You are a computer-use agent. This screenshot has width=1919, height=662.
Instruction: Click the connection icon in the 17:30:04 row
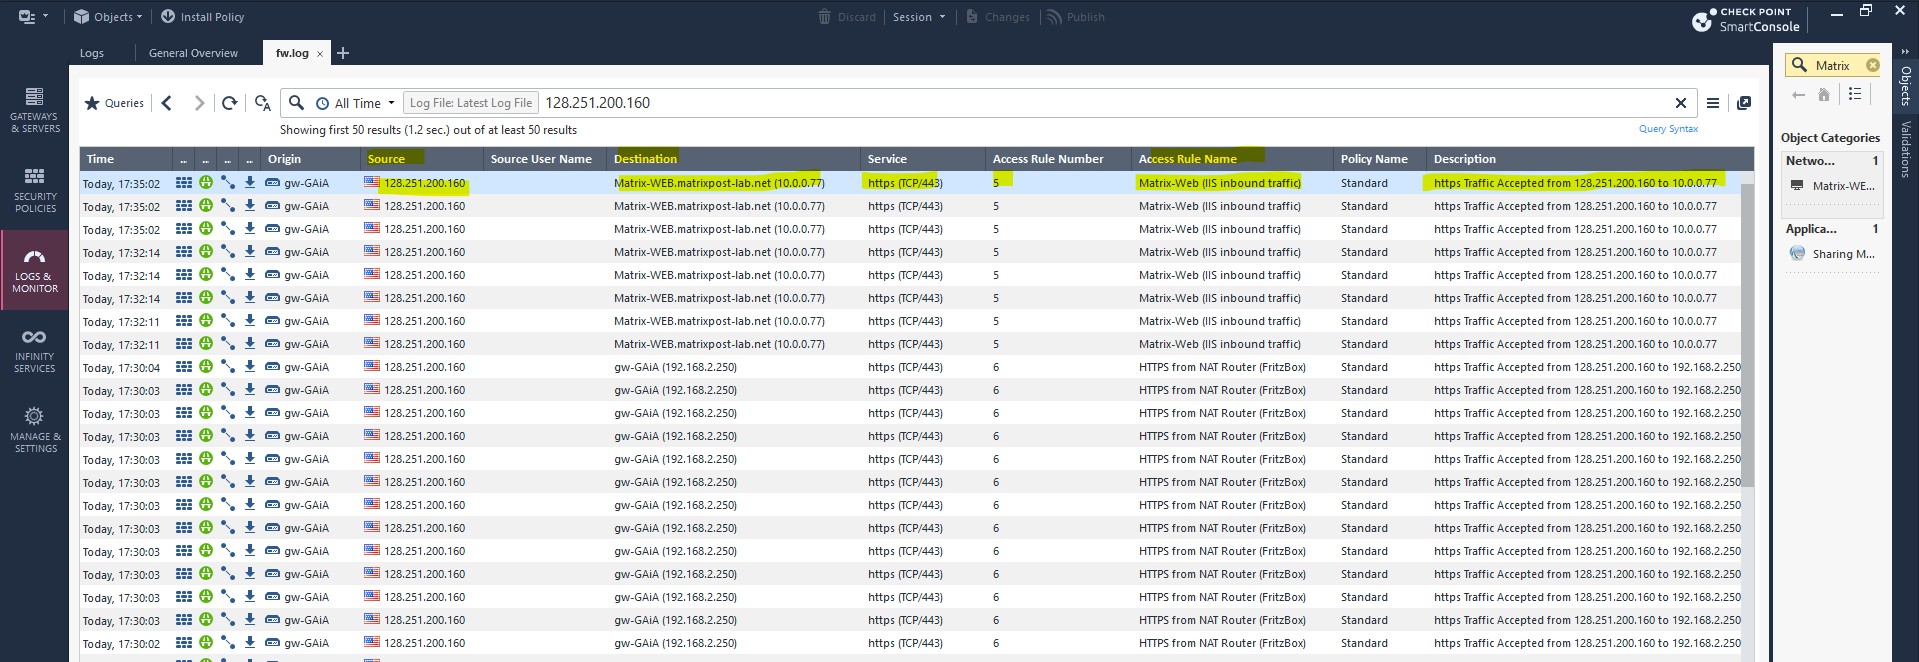(x=228, y=367)
